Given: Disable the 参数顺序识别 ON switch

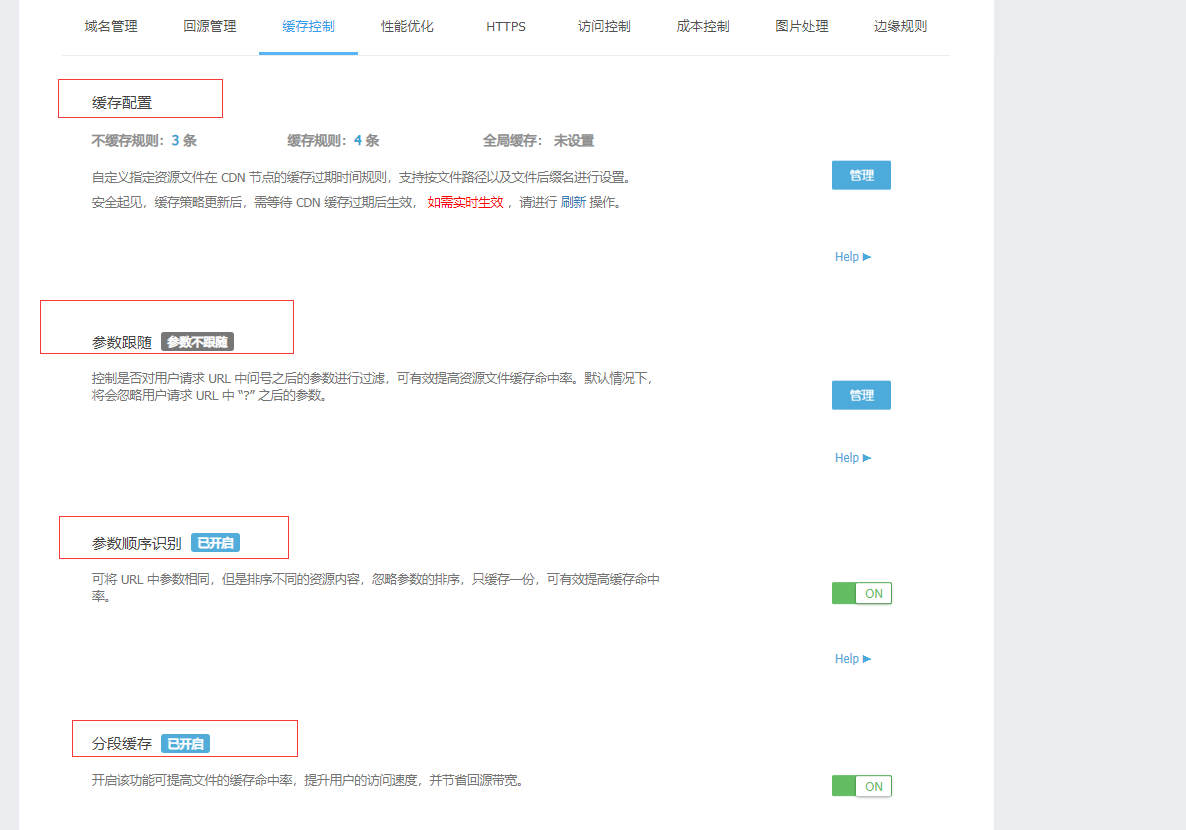Looking at the screenshot, I should tap(861, 593).
